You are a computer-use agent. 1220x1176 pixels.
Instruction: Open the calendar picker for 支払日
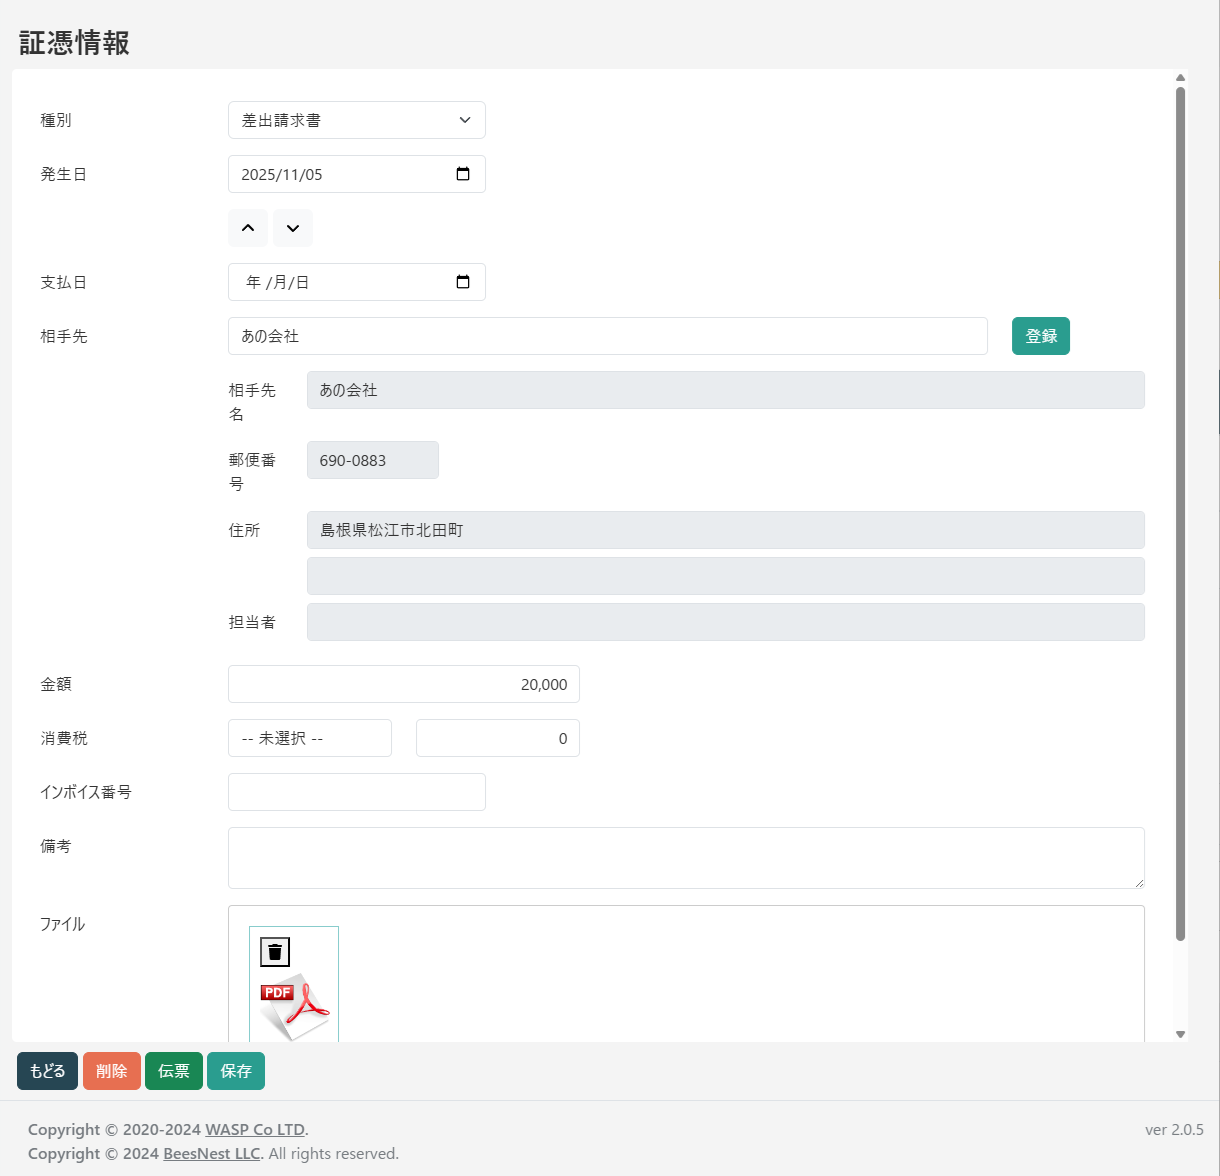click(462, 281)
